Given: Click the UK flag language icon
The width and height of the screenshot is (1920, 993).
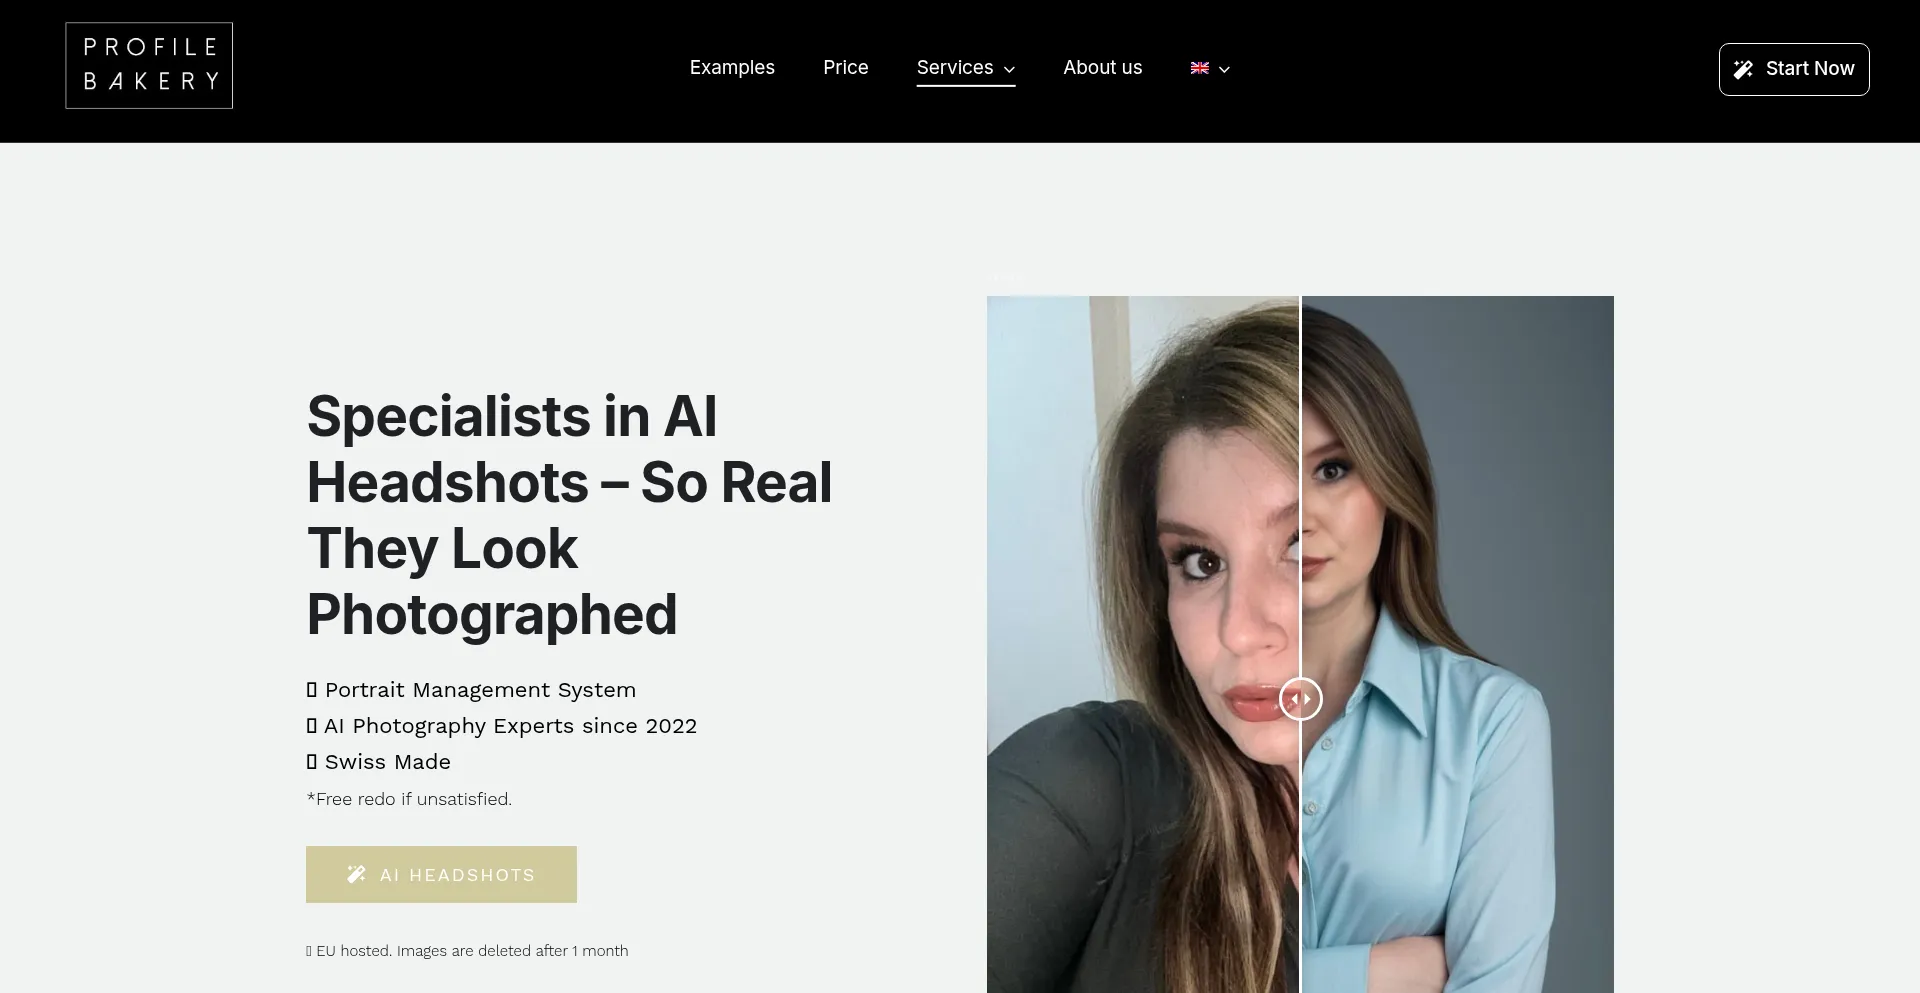Looking at the screenshot, I should click(x=1200, y=68).
